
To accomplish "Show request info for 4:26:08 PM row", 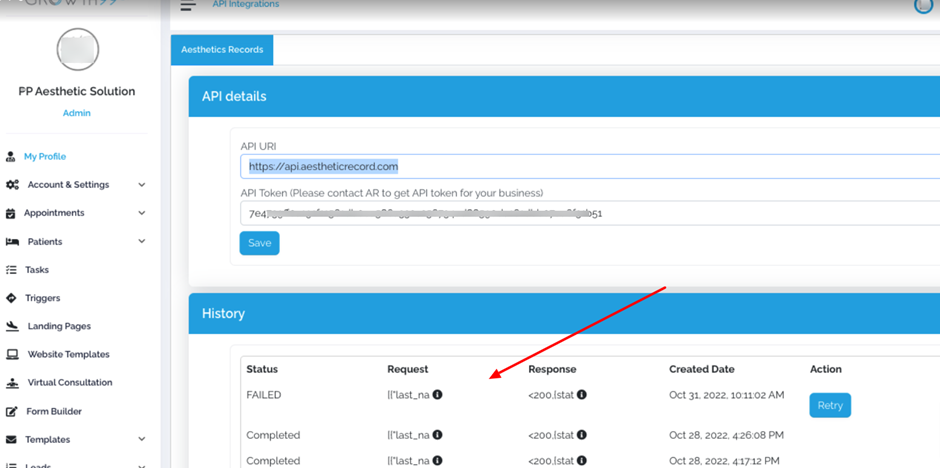I will 438,435.
